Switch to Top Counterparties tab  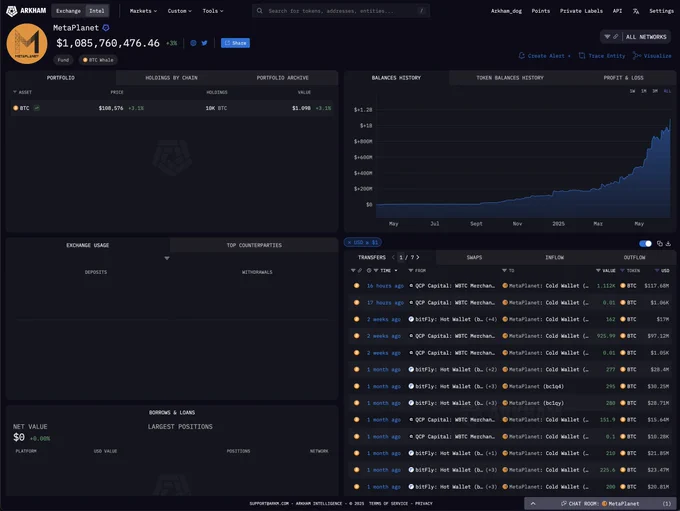254,245
